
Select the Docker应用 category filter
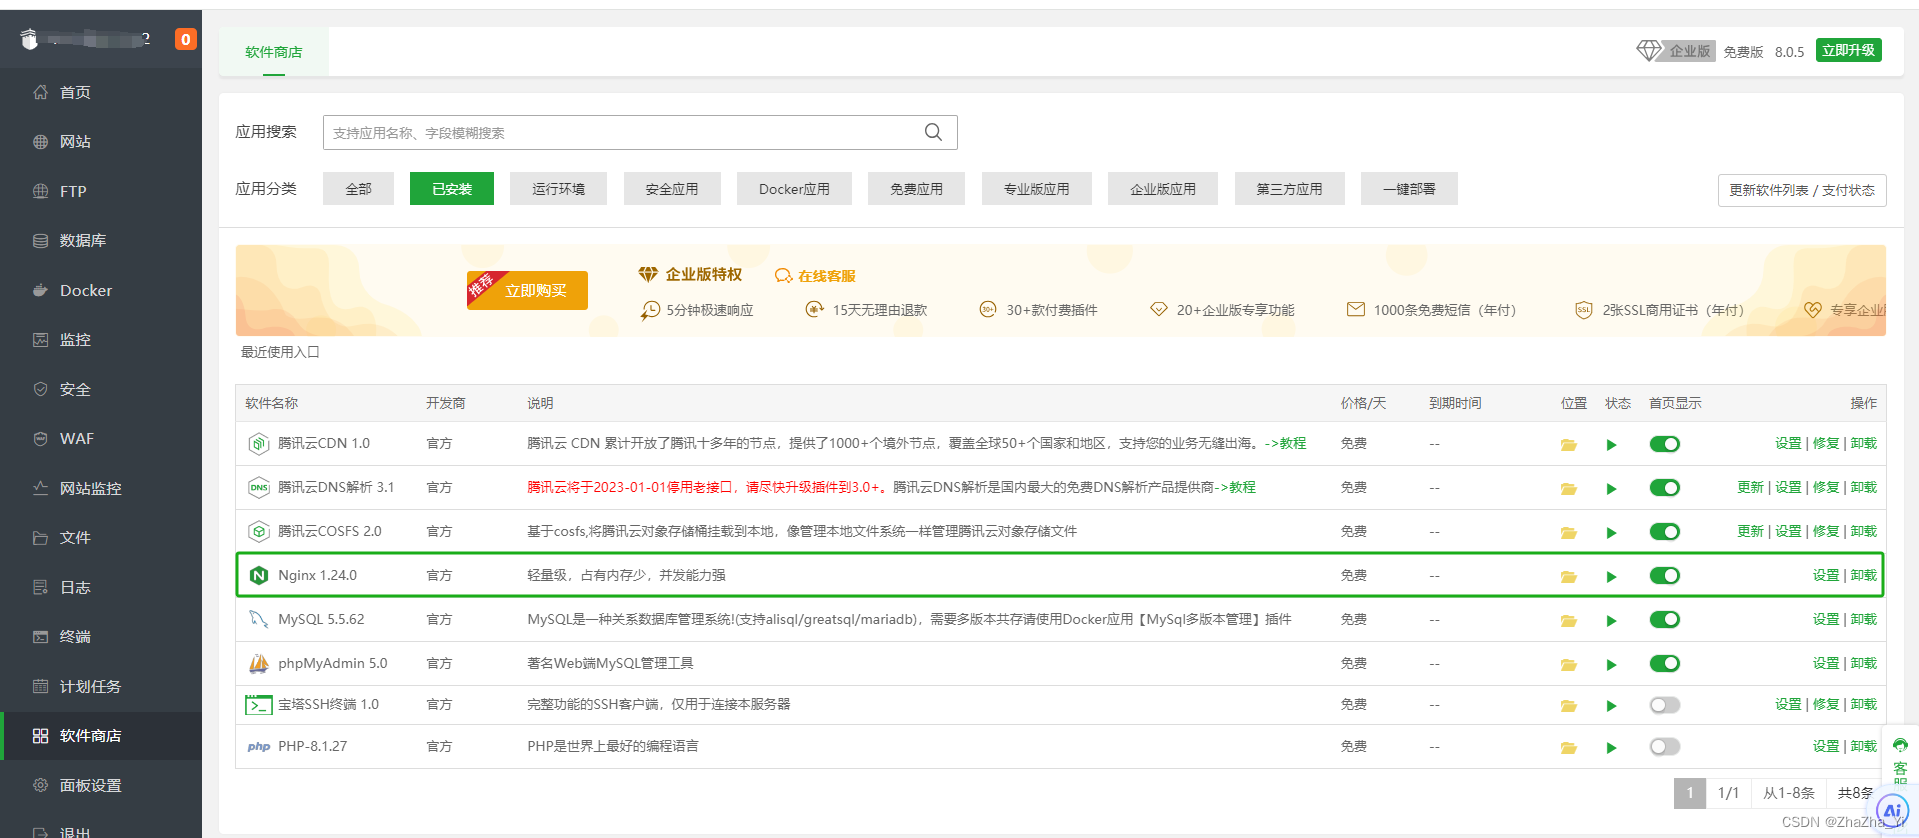pyautogui.click(x=794, y=189)
